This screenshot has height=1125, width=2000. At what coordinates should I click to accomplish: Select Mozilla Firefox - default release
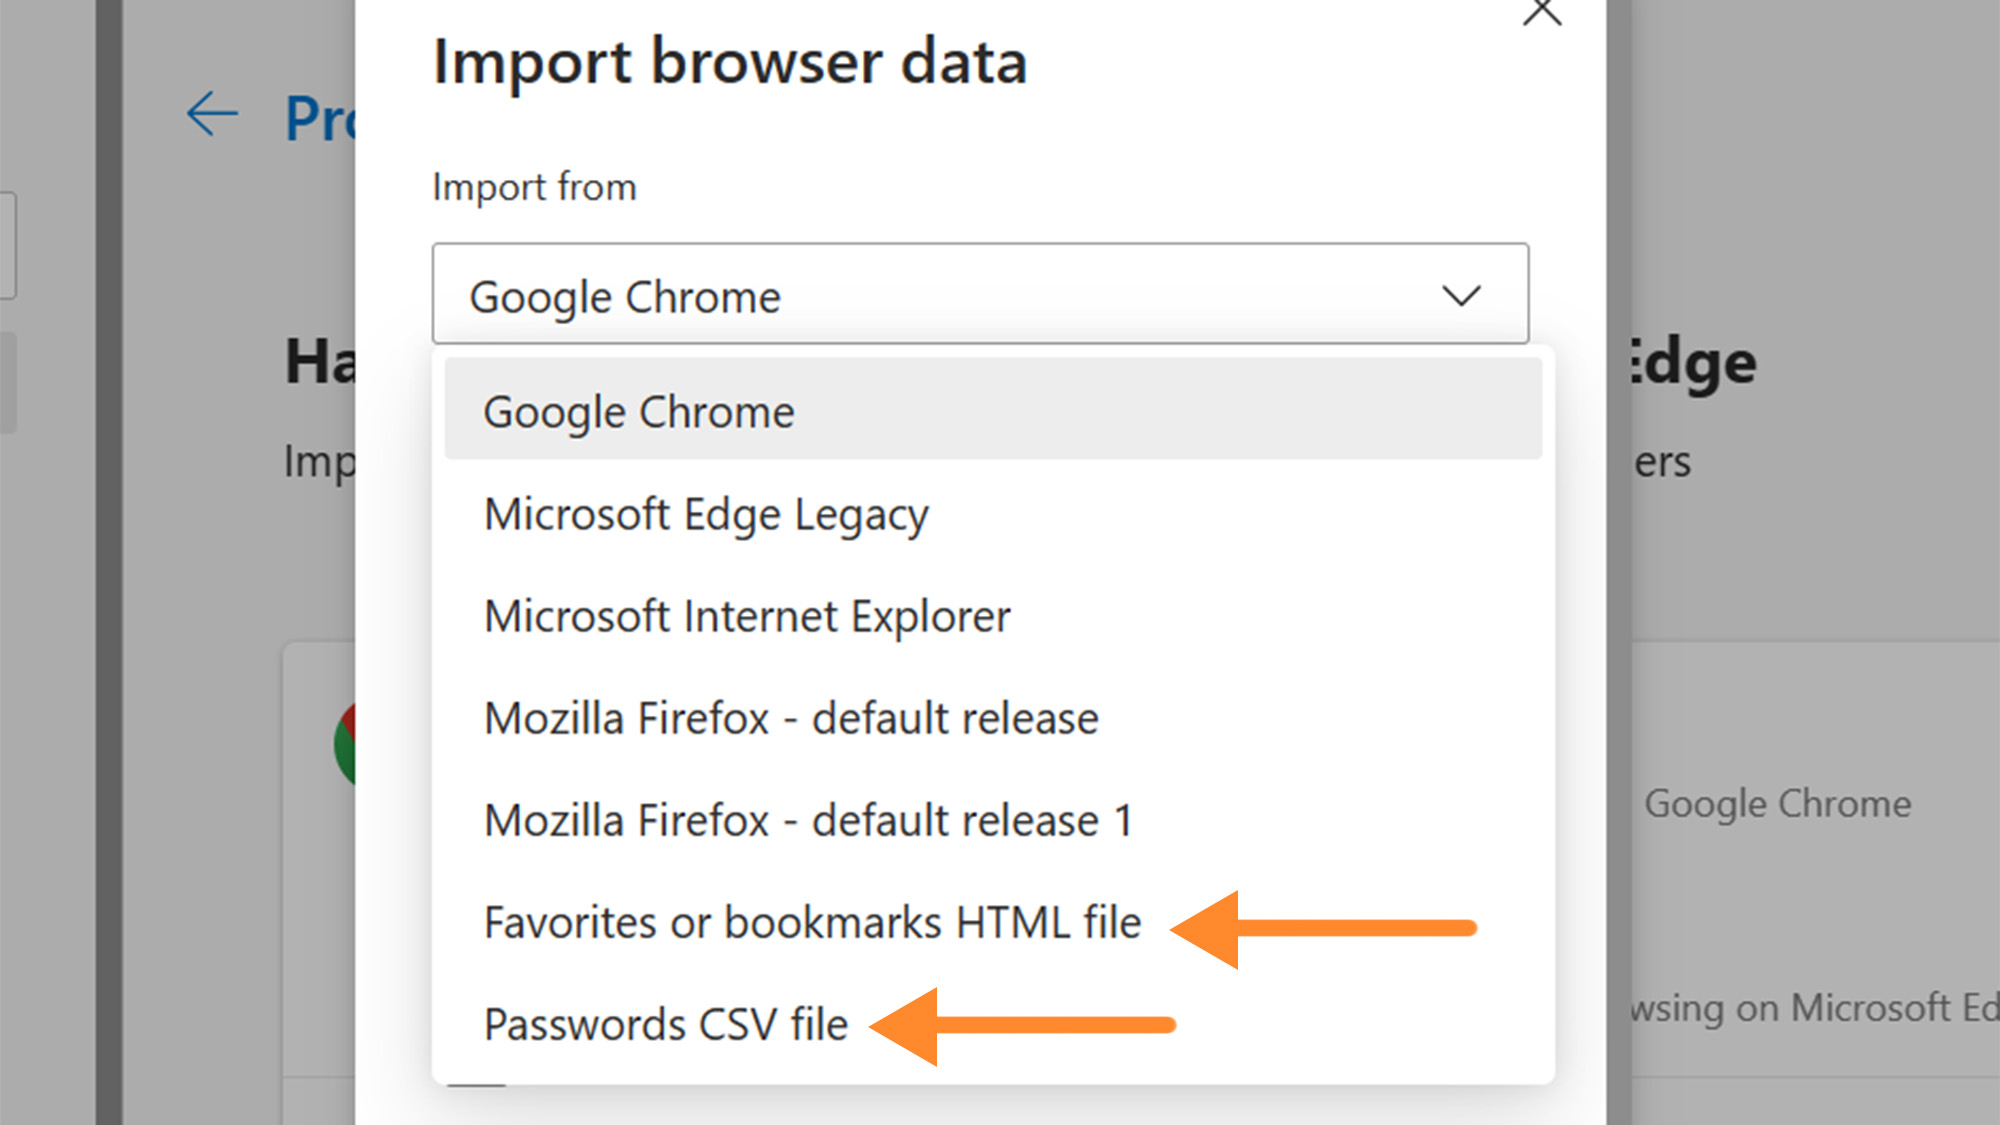[790, 718]
